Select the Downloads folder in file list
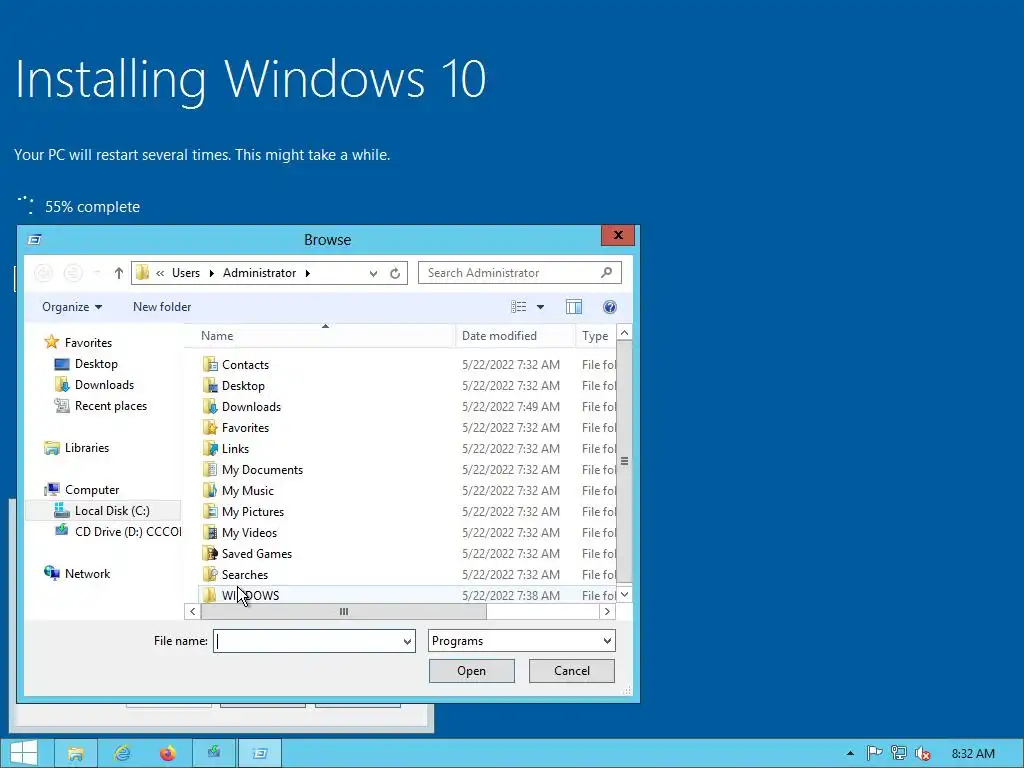The height and width of the screenshot is (768, 1024). tap(251, 406)
